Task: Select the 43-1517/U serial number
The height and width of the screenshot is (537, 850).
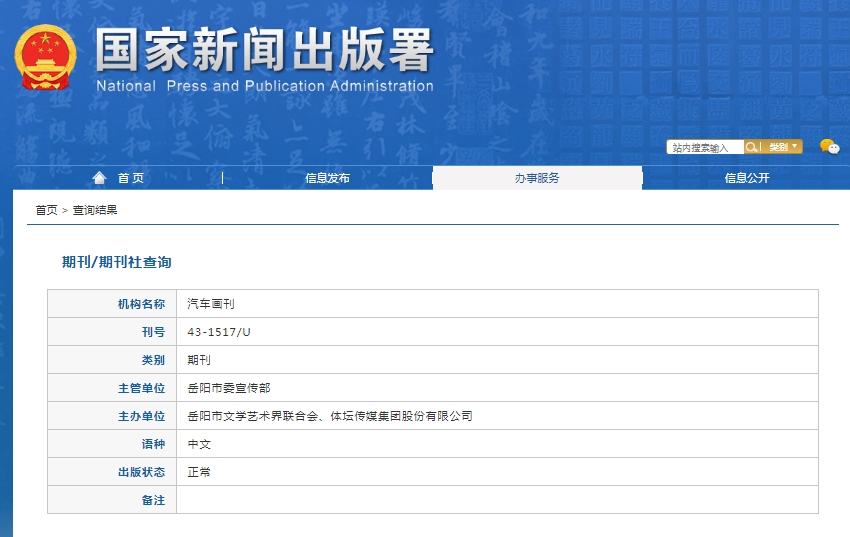Action: point(219,332)
